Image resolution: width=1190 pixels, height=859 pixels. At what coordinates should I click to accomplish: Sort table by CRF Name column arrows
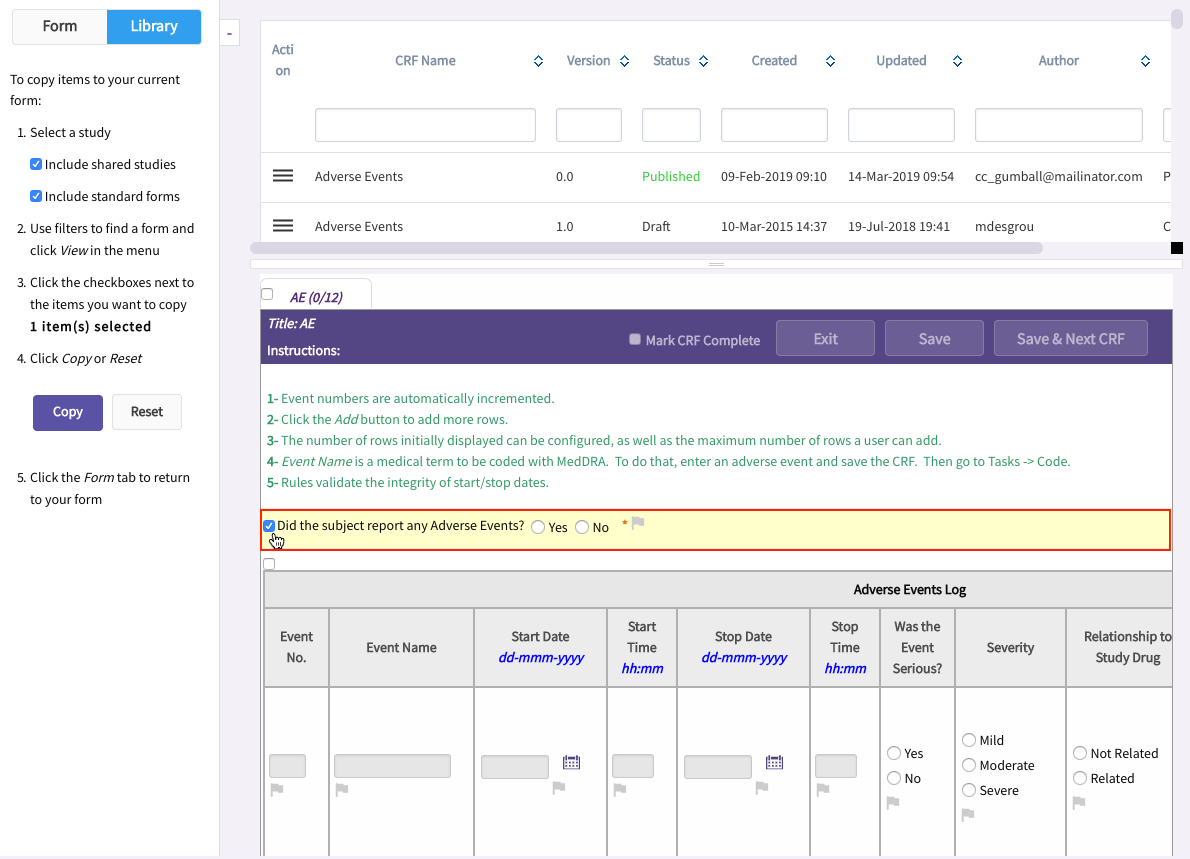click(x=538, y=61)
